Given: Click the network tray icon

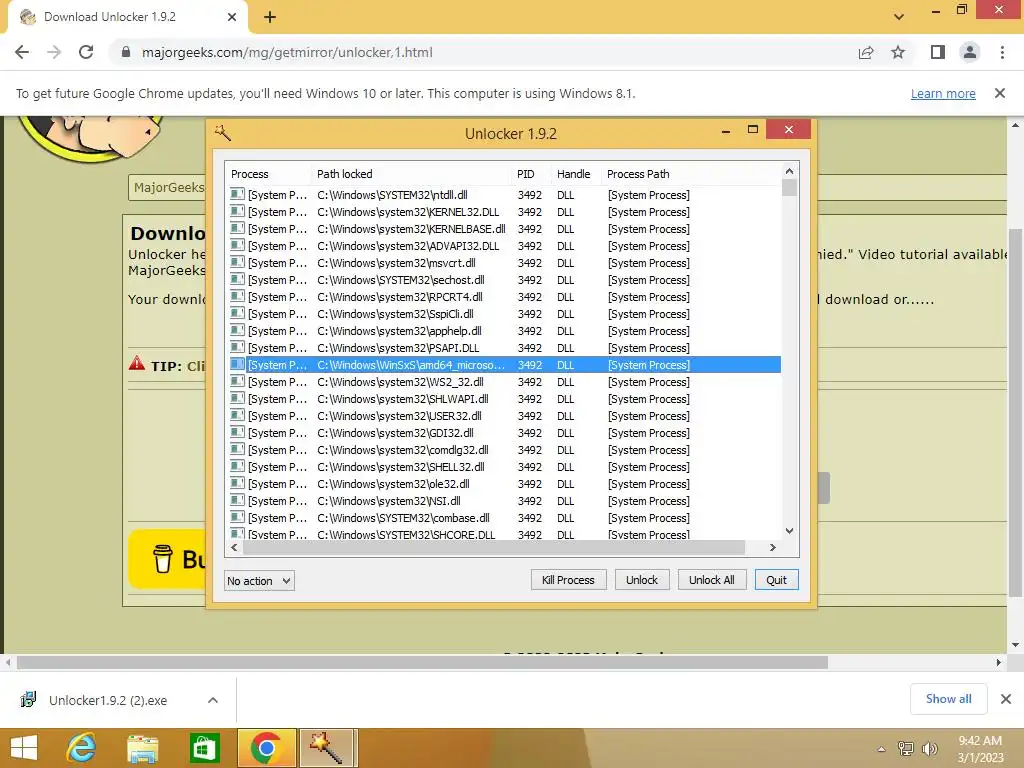Looking at the screenshot, I should point(906,749).
